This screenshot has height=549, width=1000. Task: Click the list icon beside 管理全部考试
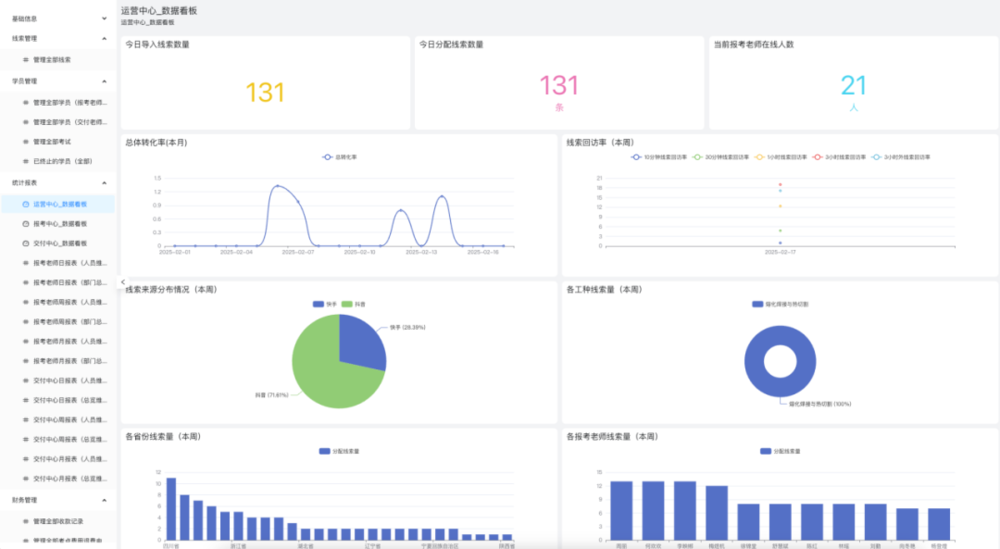point(26,142)
